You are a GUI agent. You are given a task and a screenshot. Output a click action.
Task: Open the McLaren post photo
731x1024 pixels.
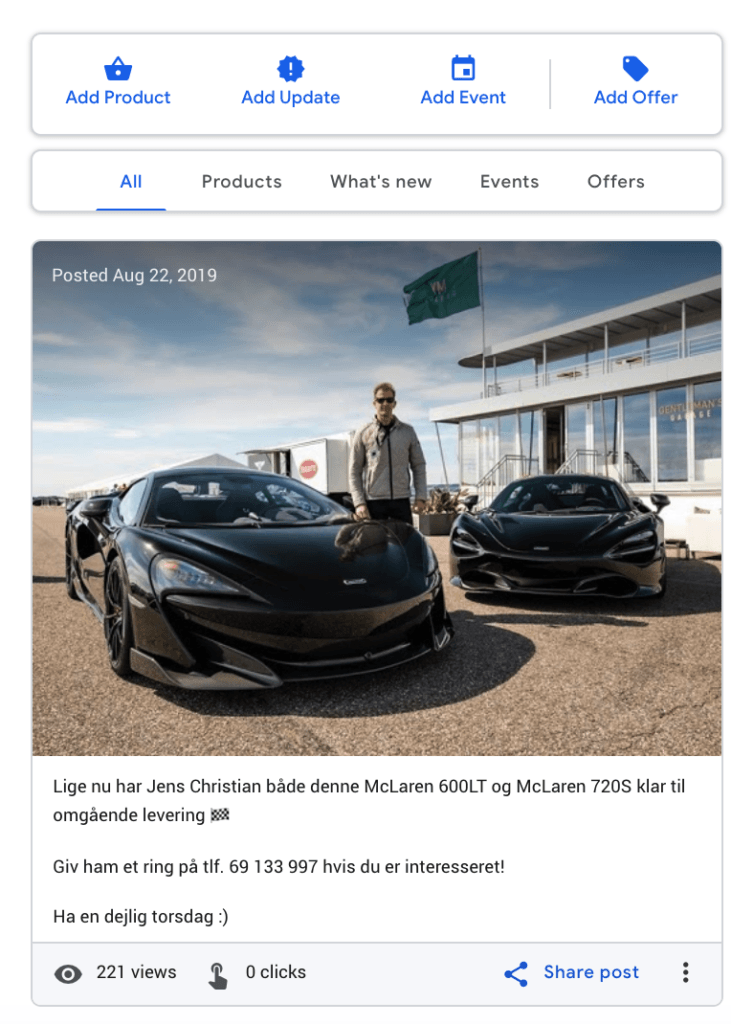pos(377,498)
